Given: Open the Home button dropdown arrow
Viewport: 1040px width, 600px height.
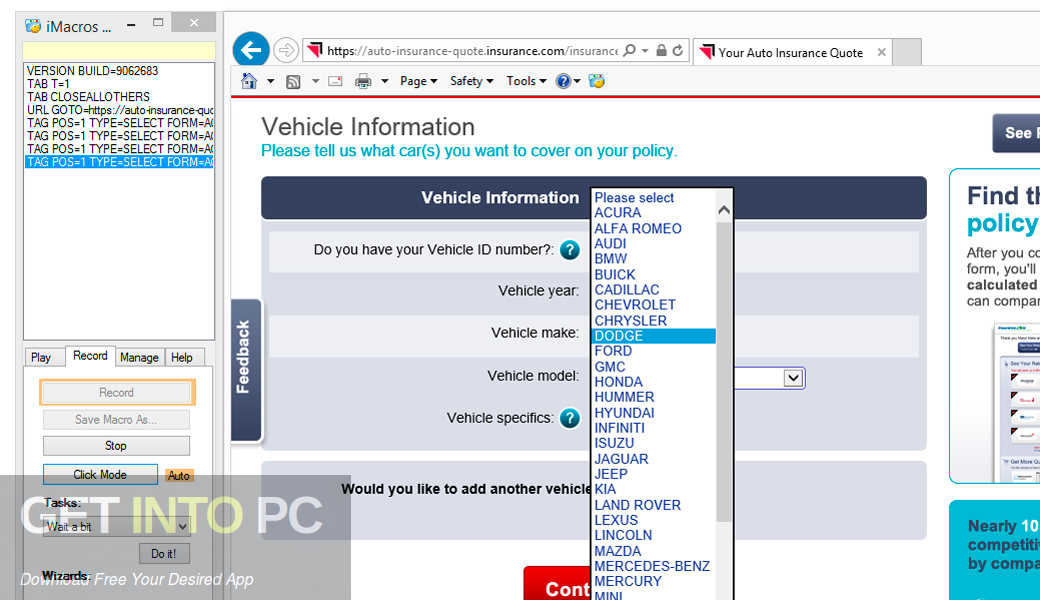Looking at the screenshot, I should 271,82.
